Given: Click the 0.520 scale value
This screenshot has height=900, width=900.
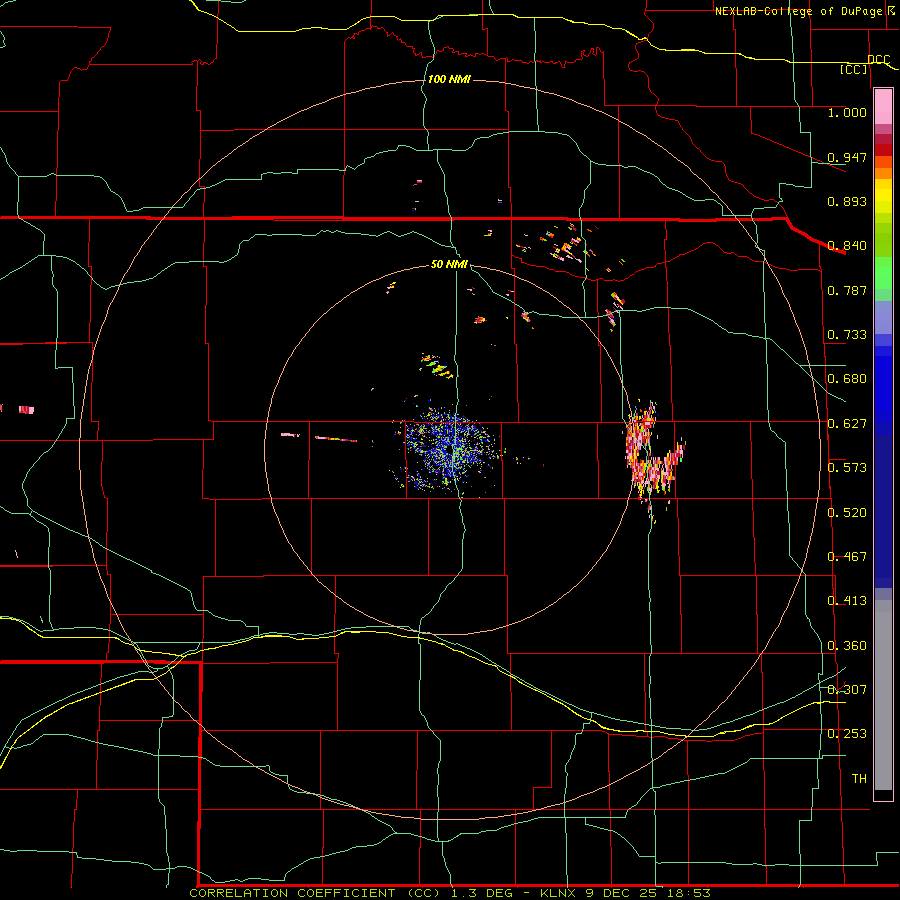Looking at the screenshot, I should coord(847,513).
